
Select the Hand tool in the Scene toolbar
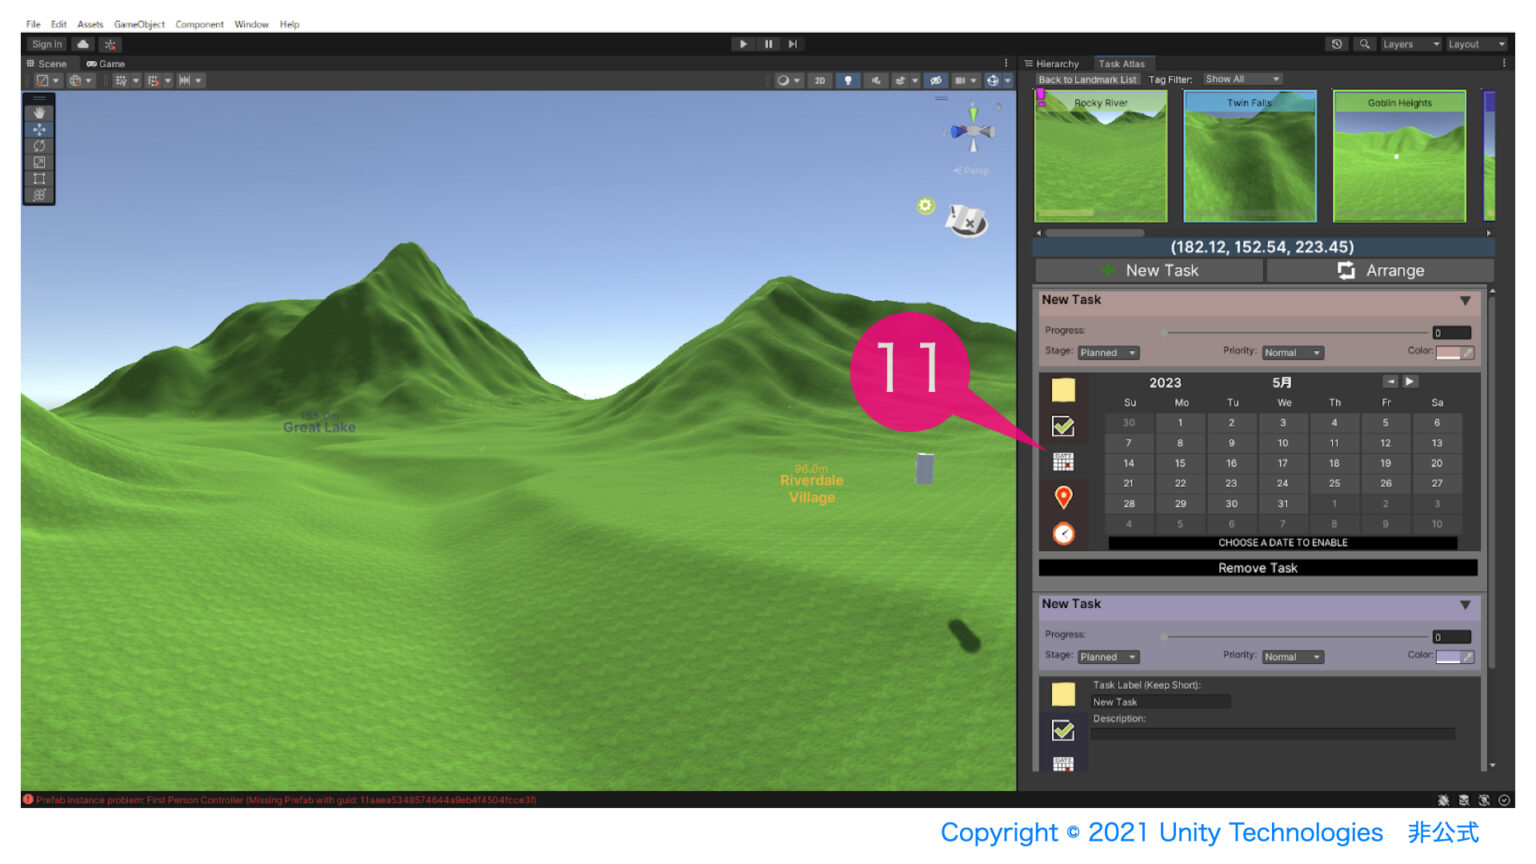pyautogui.click(x=38, y=112)
